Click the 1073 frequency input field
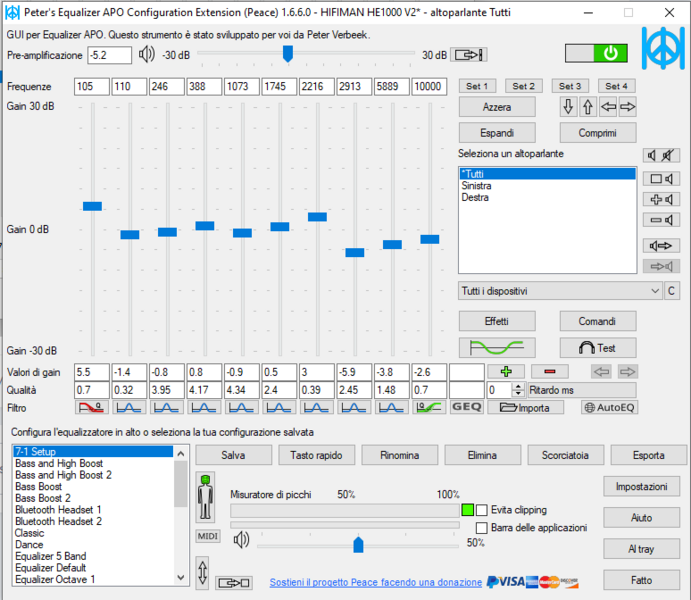The image size is (691, 600). (242, 87)
